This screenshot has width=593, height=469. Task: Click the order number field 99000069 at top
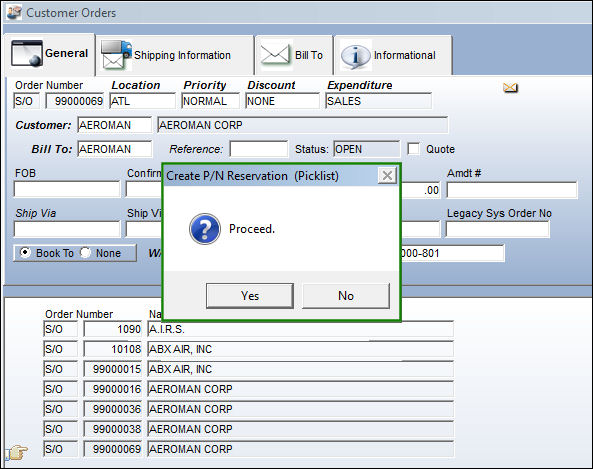75,101
